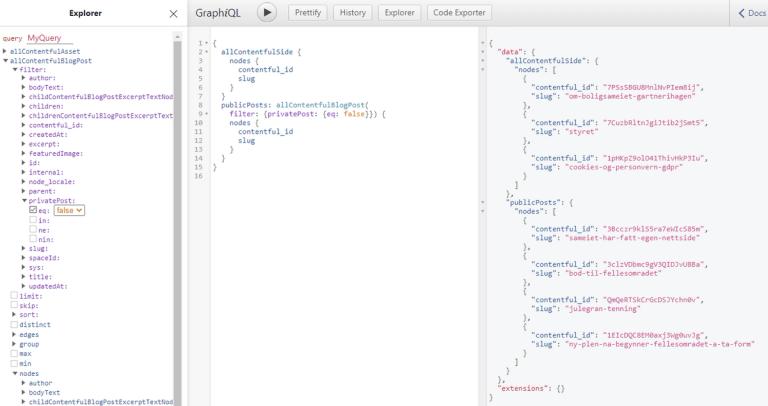Enable the skip argument checkbox
This screenshot has height=406, width=768.
(14, 305)
